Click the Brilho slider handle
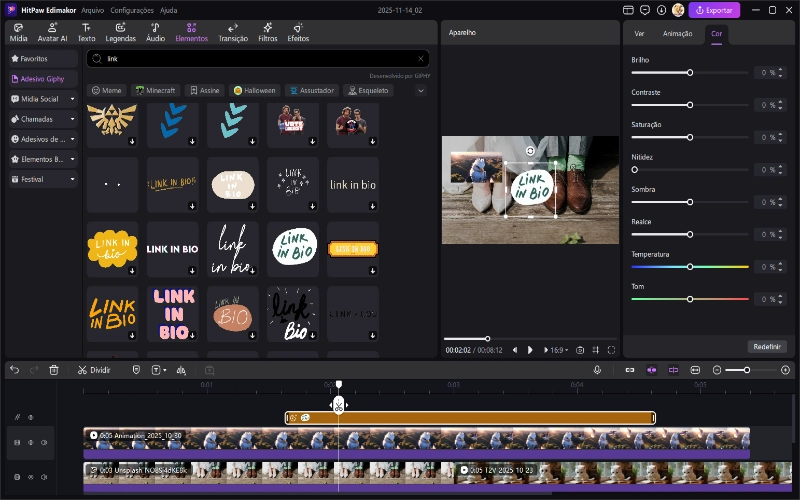This screenshot has width=800, height=500. (690, 73)
